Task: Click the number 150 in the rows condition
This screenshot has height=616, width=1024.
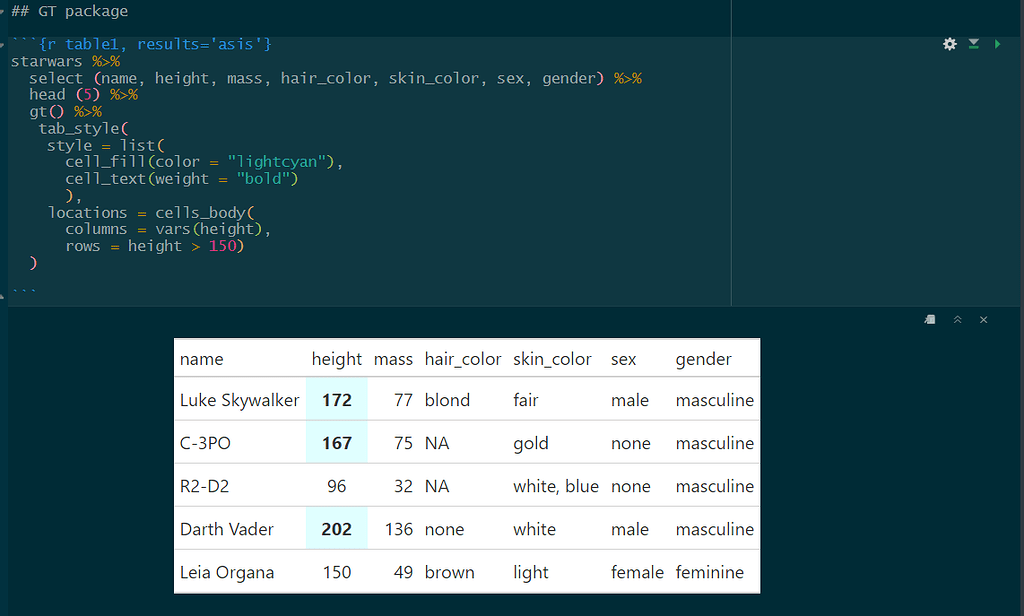Action: pyautogui.click(x=222, y=245)
